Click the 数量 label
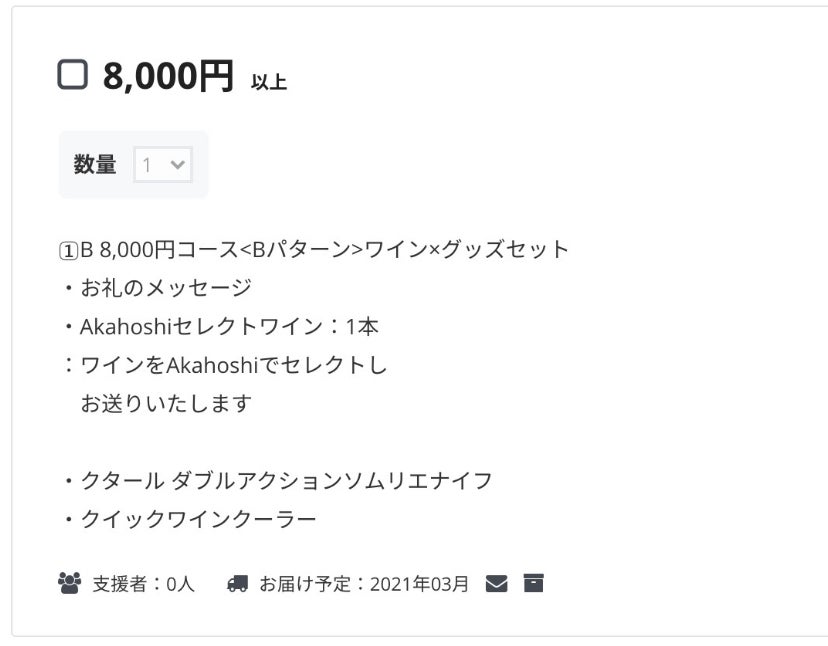Screen dimensions: 828x646 [95, 165]
